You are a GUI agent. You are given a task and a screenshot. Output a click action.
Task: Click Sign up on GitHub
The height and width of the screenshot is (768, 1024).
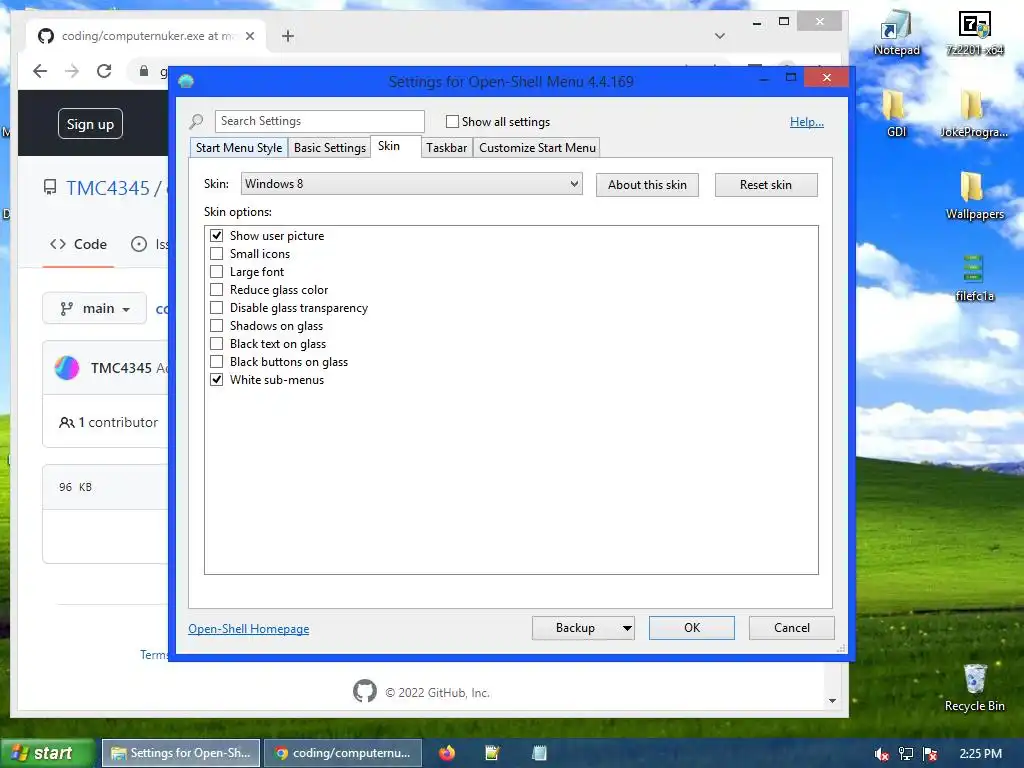[x=90, y=124]
